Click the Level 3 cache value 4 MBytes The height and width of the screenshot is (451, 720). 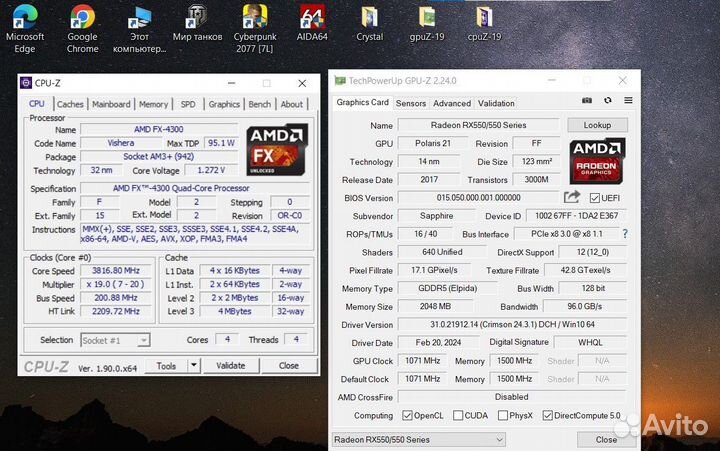(x=235, y=311)
